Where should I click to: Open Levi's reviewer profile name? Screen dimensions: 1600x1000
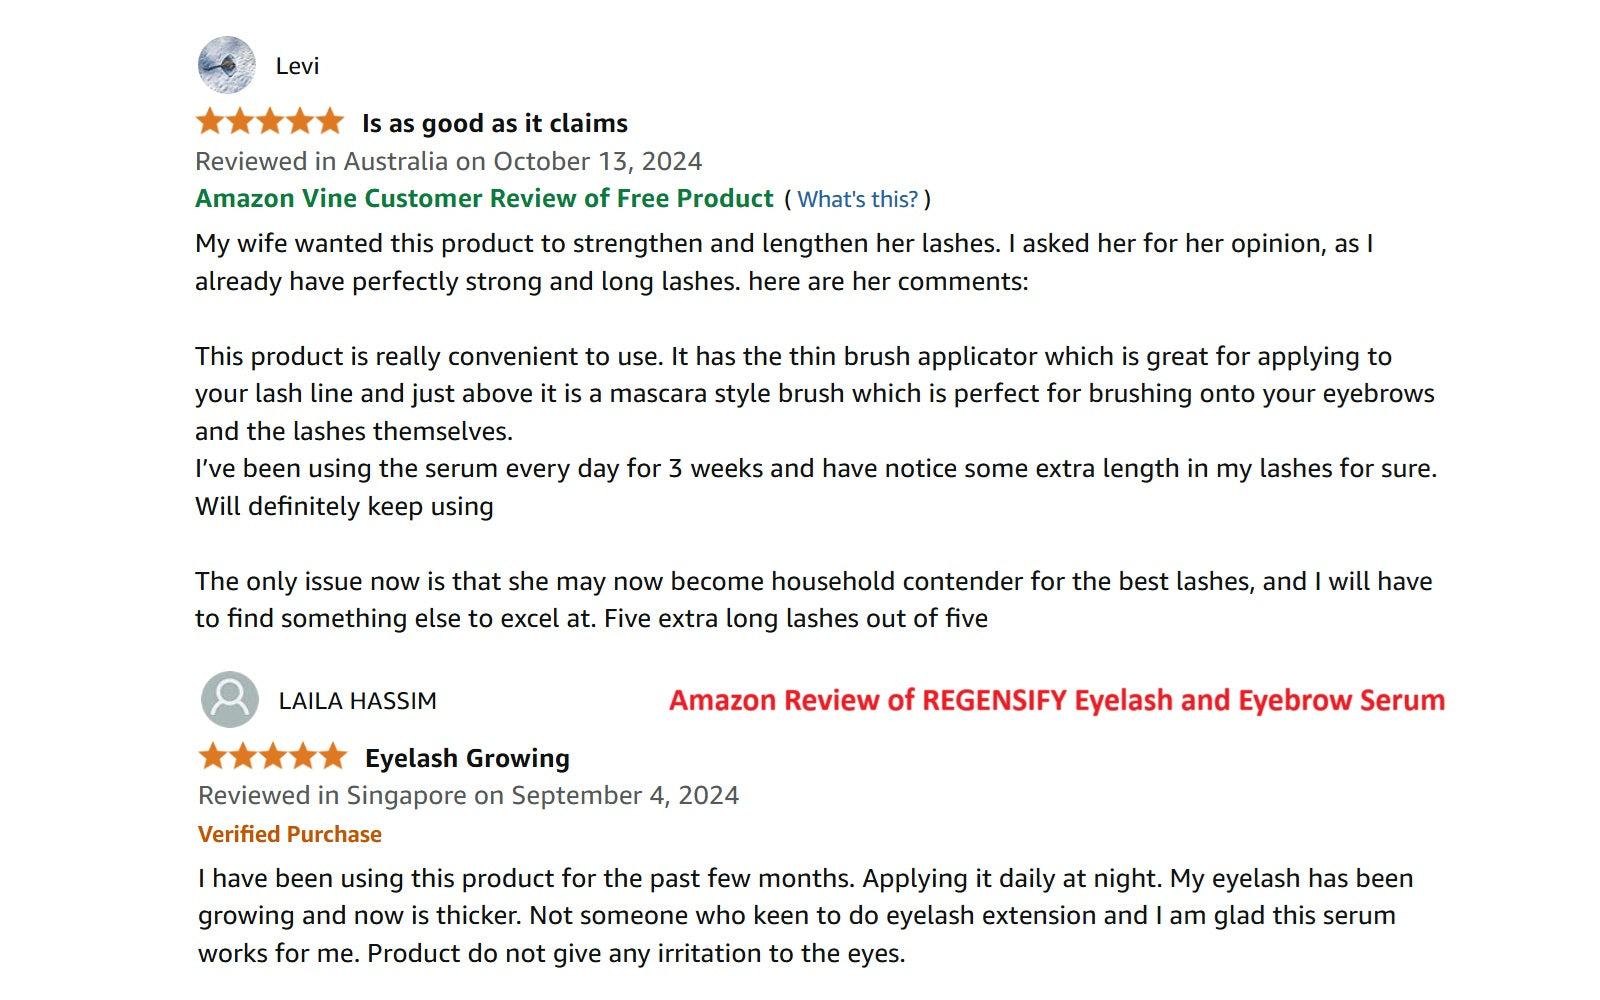(x=297, y=66)
